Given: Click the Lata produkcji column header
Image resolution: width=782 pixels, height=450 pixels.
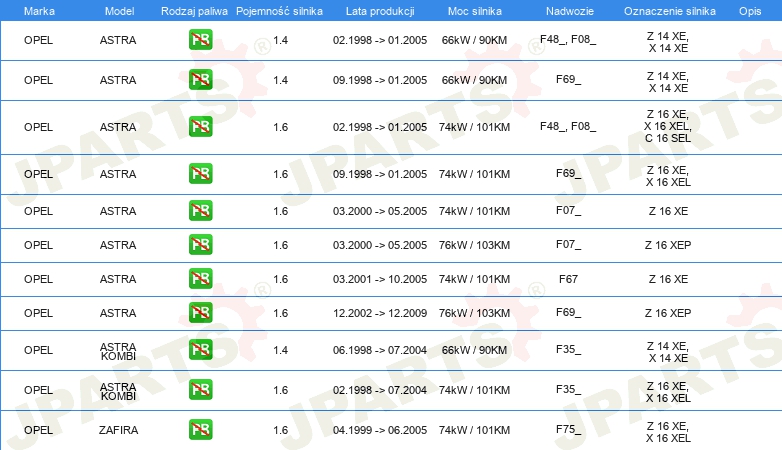Looking at the screenshot, I should click(x=380, y=11).
